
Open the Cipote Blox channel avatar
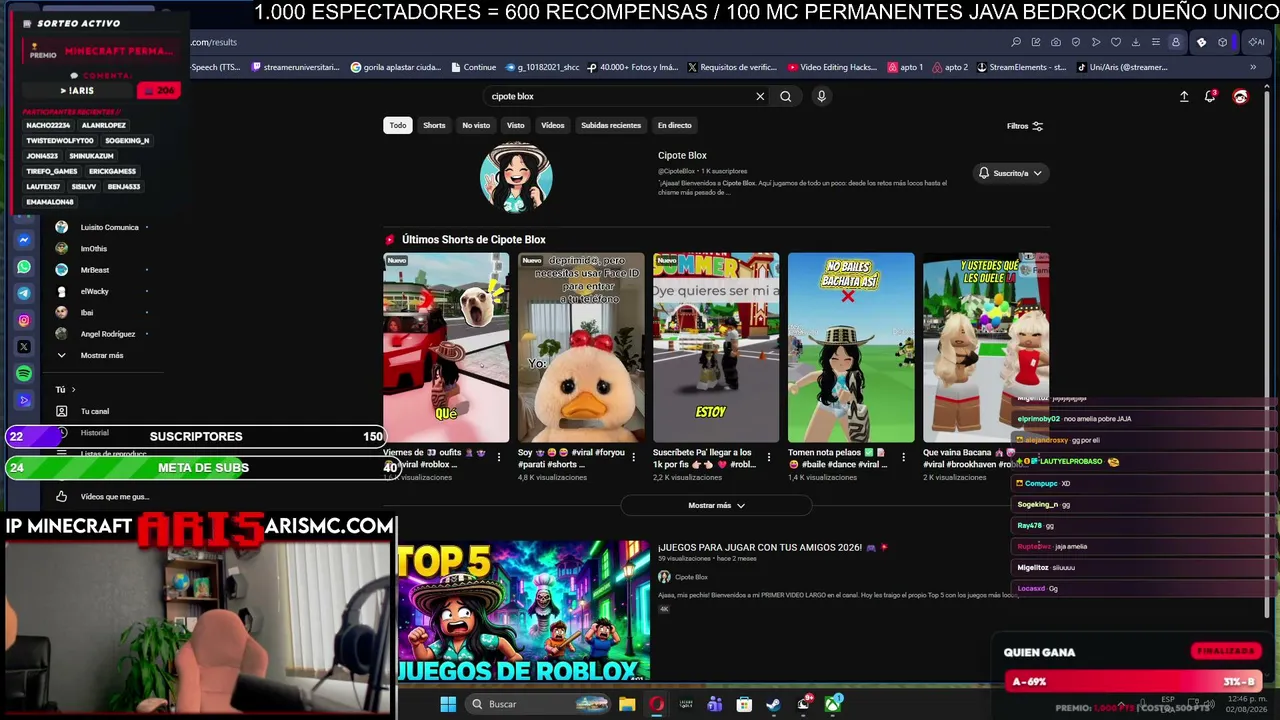516,177
